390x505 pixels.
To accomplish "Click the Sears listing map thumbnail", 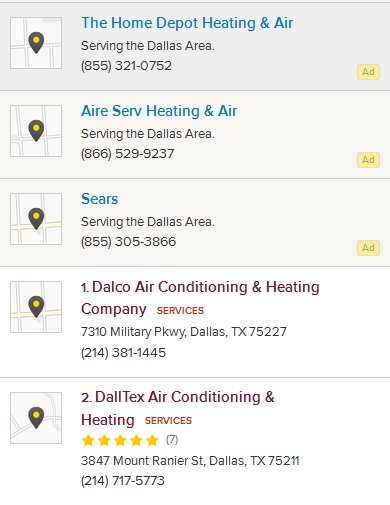I will (36, 219).
